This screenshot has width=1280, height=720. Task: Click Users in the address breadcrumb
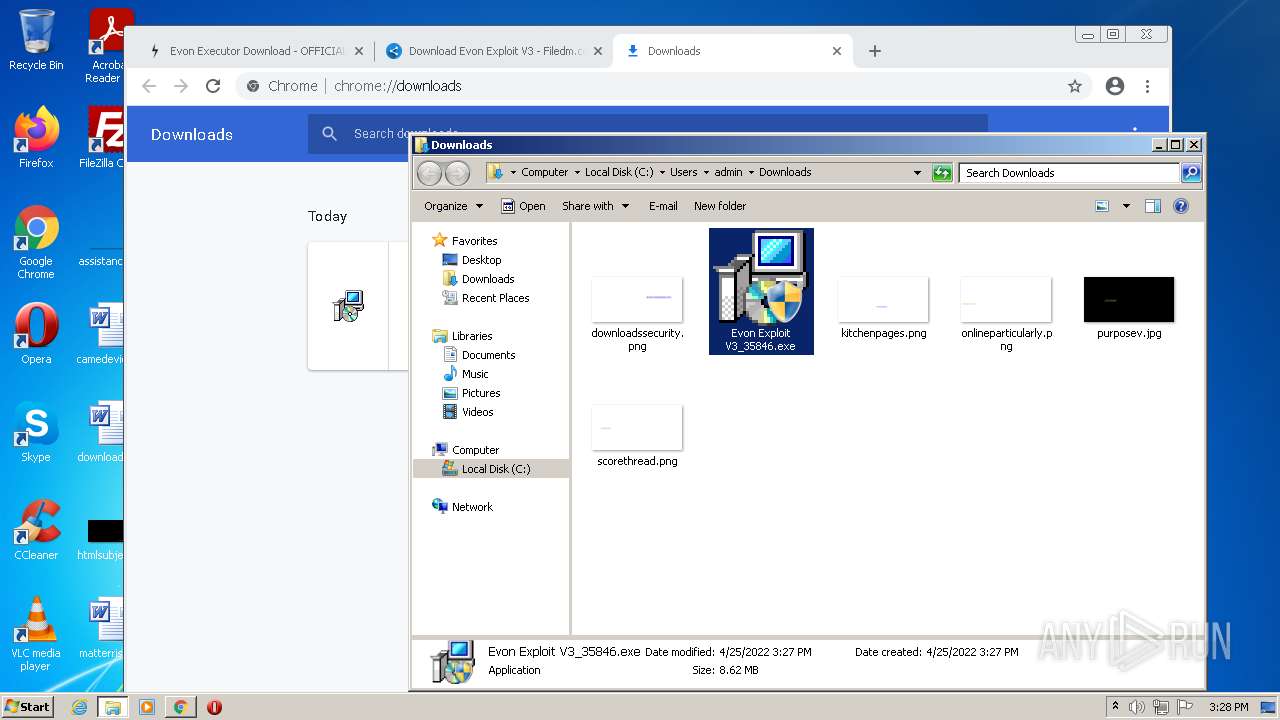[684, 172]
